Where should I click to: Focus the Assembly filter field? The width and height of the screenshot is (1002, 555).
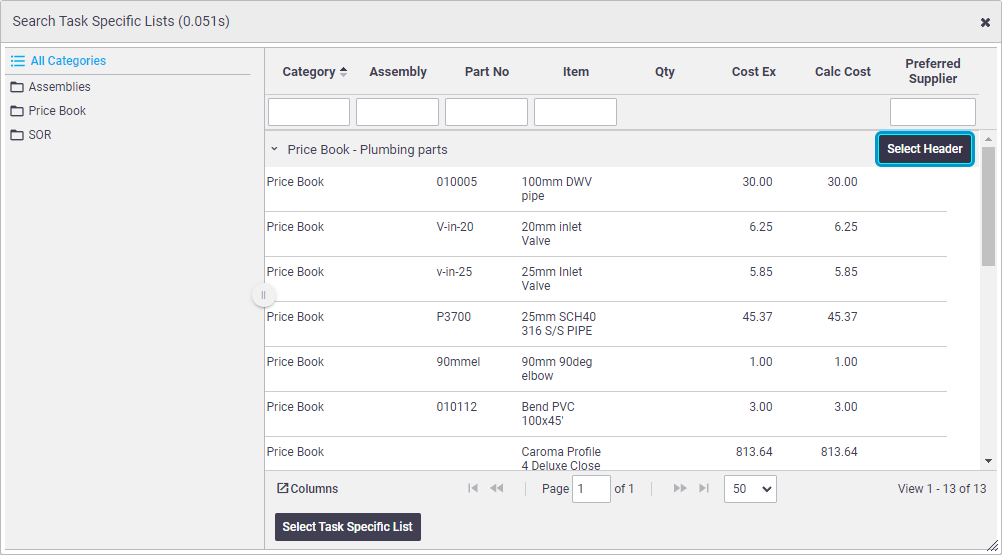(x=397, y=112)
